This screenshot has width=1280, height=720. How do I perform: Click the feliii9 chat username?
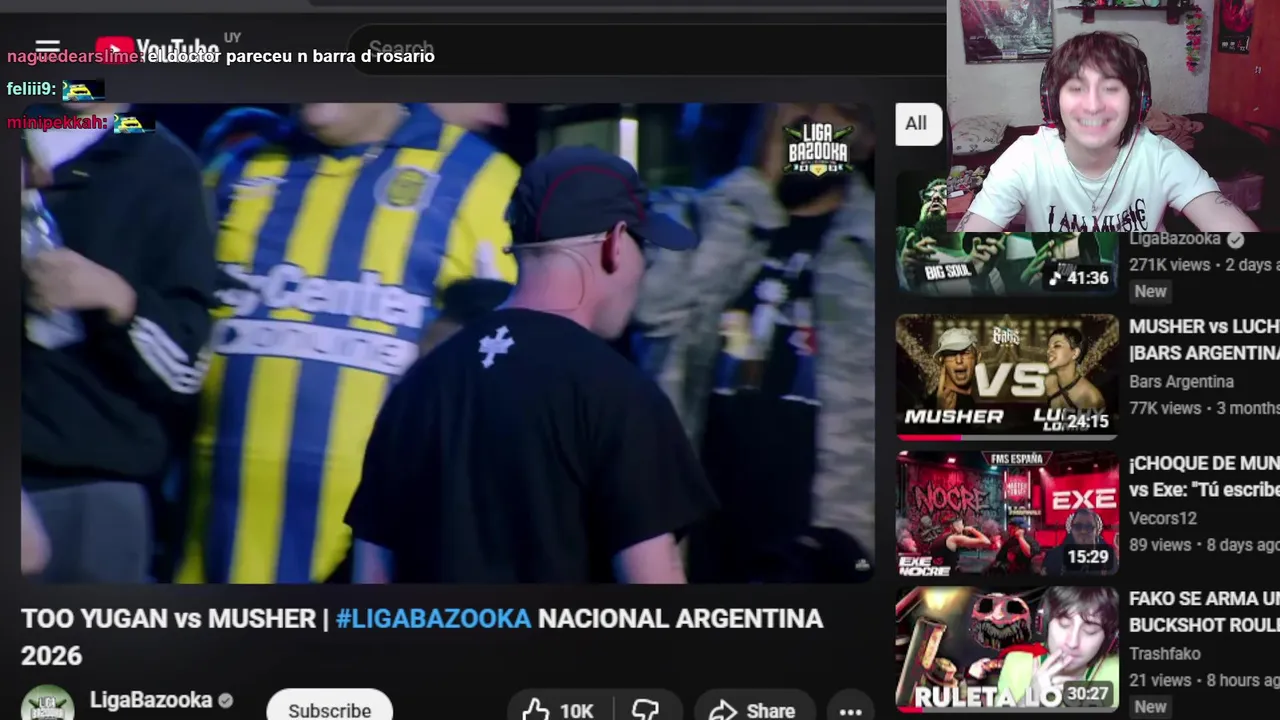[x=31, y=89]
